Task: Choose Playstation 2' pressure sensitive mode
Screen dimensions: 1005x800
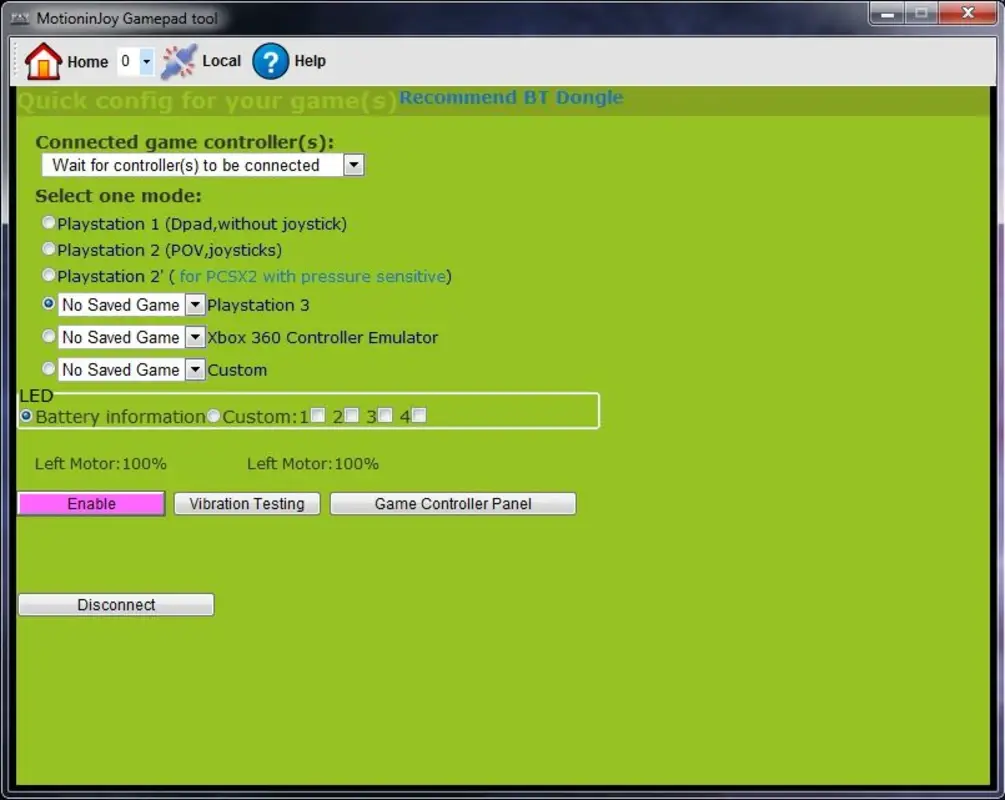Action: coord(48,274)
